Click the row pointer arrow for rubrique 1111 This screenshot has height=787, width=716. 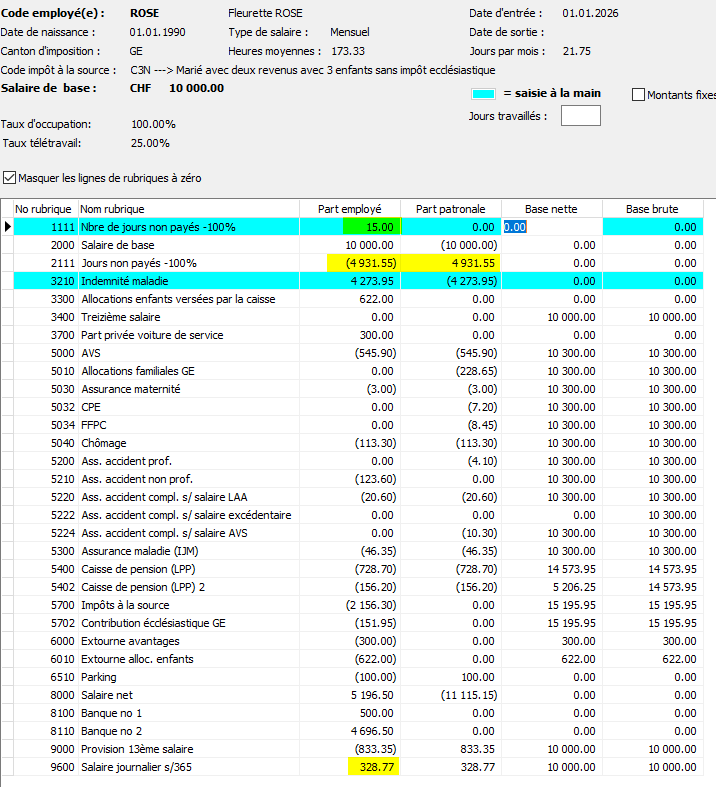pos(7,227)
